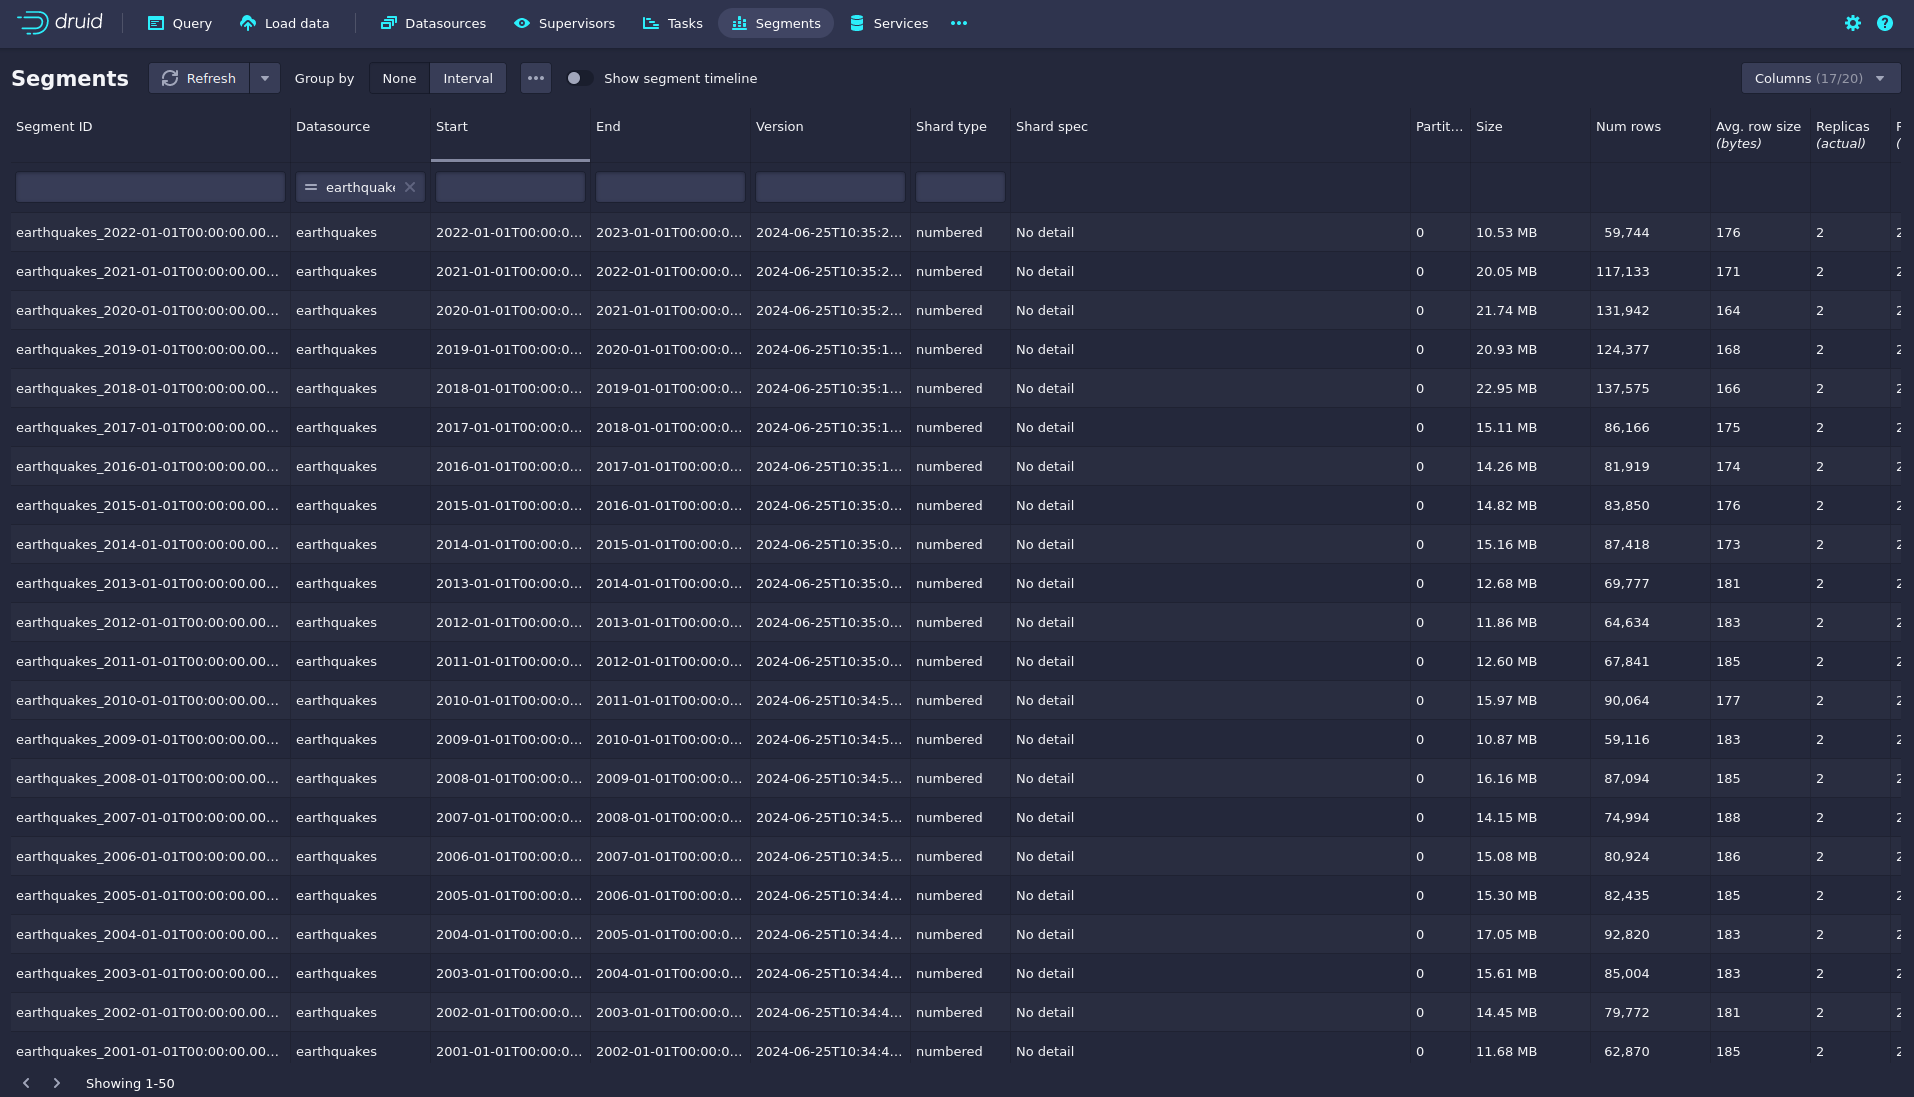
Task: Open settings via the gear icon
Action: pos(1852,23)
